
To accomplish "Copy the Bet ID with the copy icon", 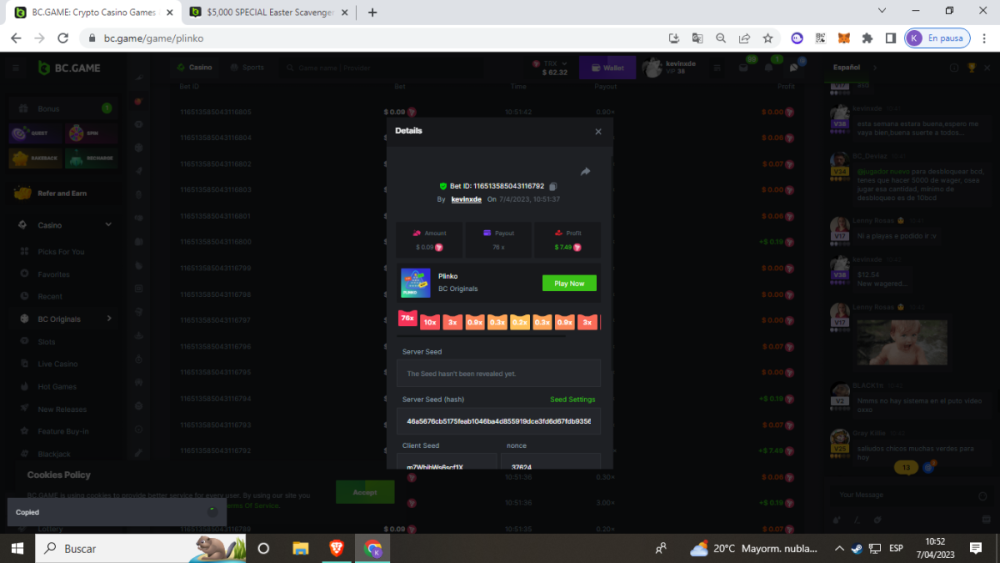I will [553, 186].
